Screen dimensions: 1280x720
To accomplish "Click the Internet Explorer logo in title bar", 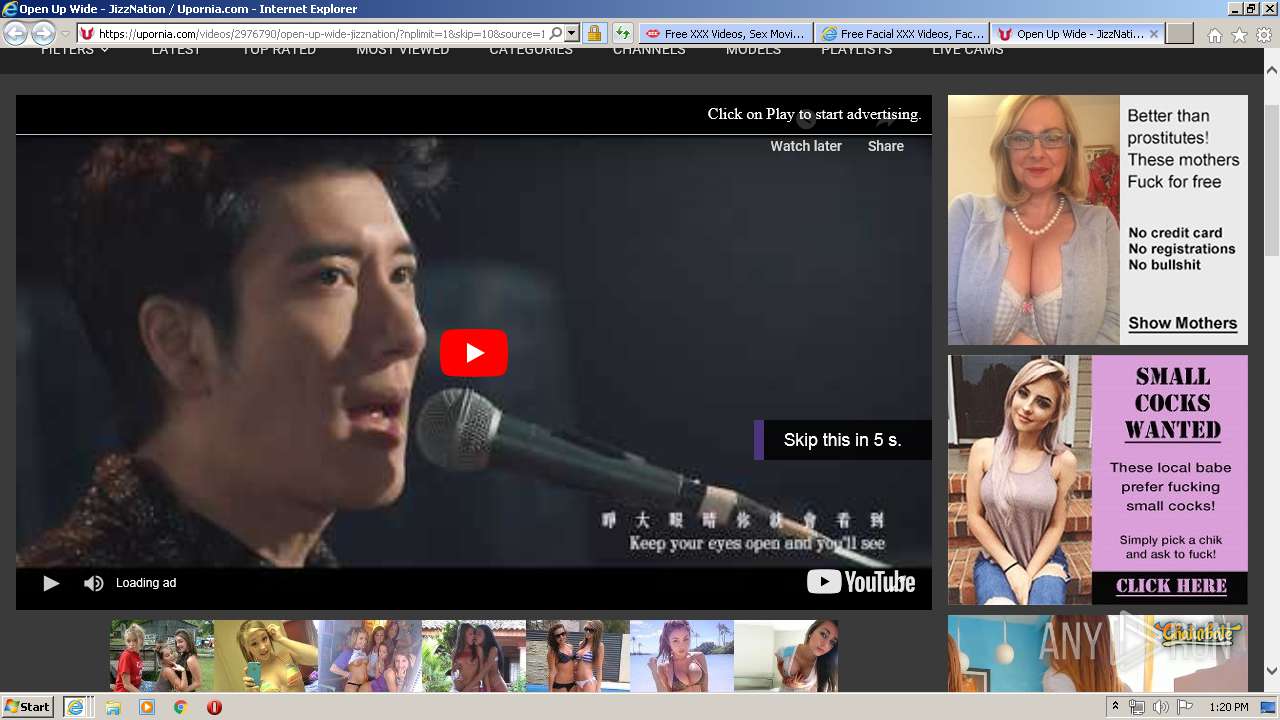I will [9, 9].
